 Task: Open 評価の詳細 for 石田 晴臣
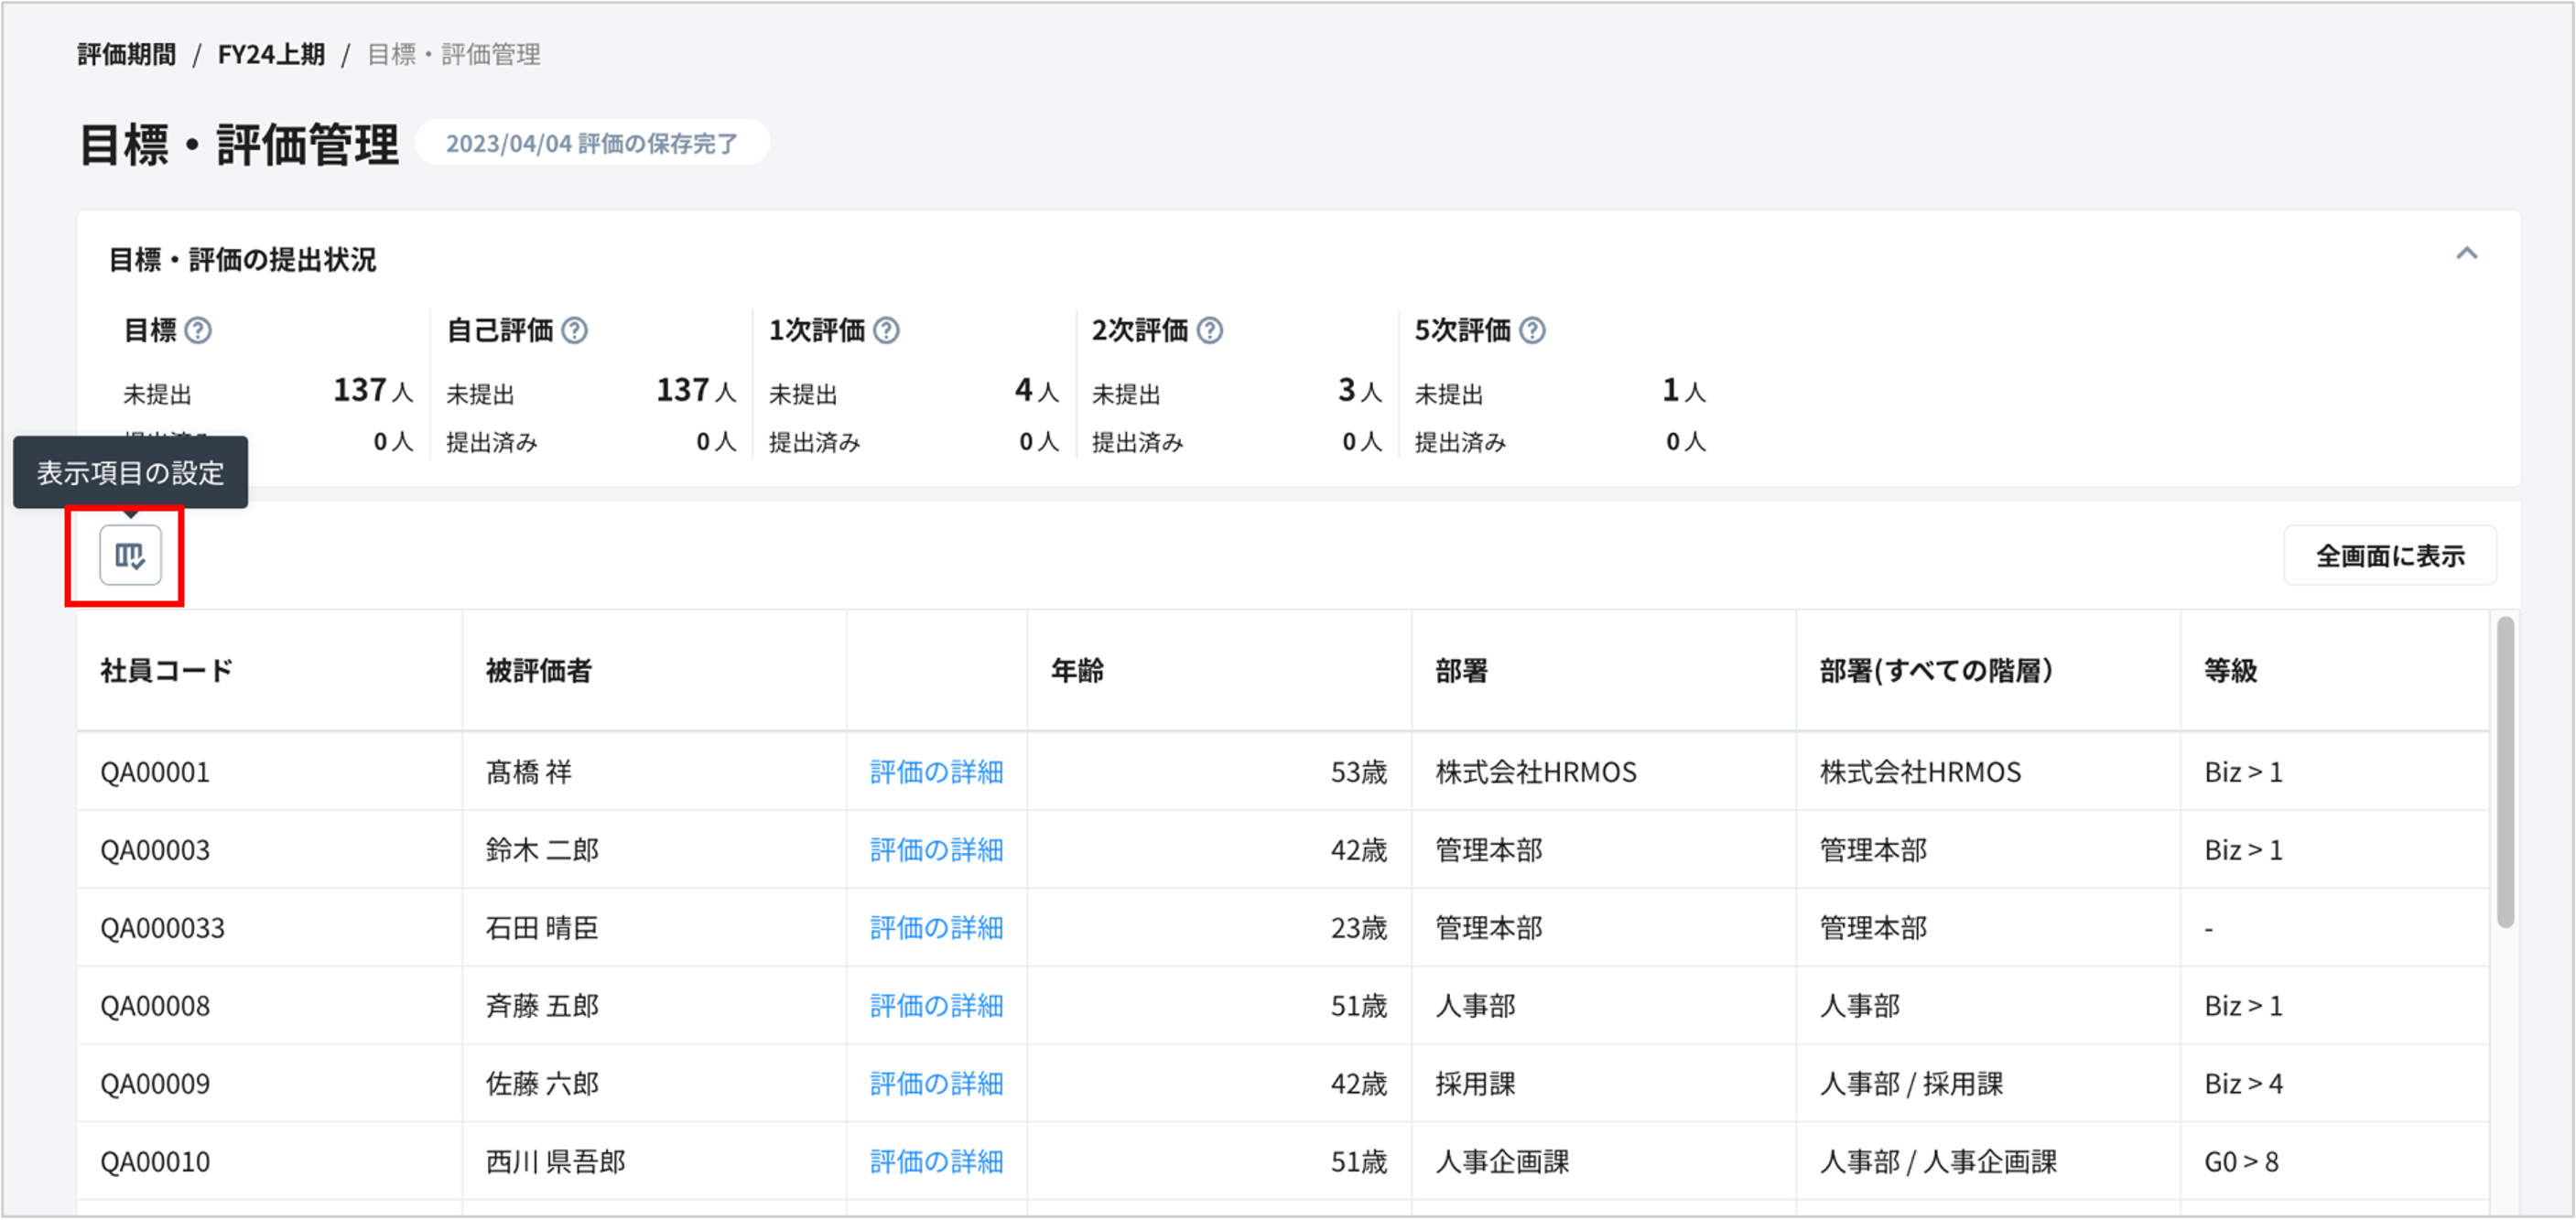pos(936,928)
